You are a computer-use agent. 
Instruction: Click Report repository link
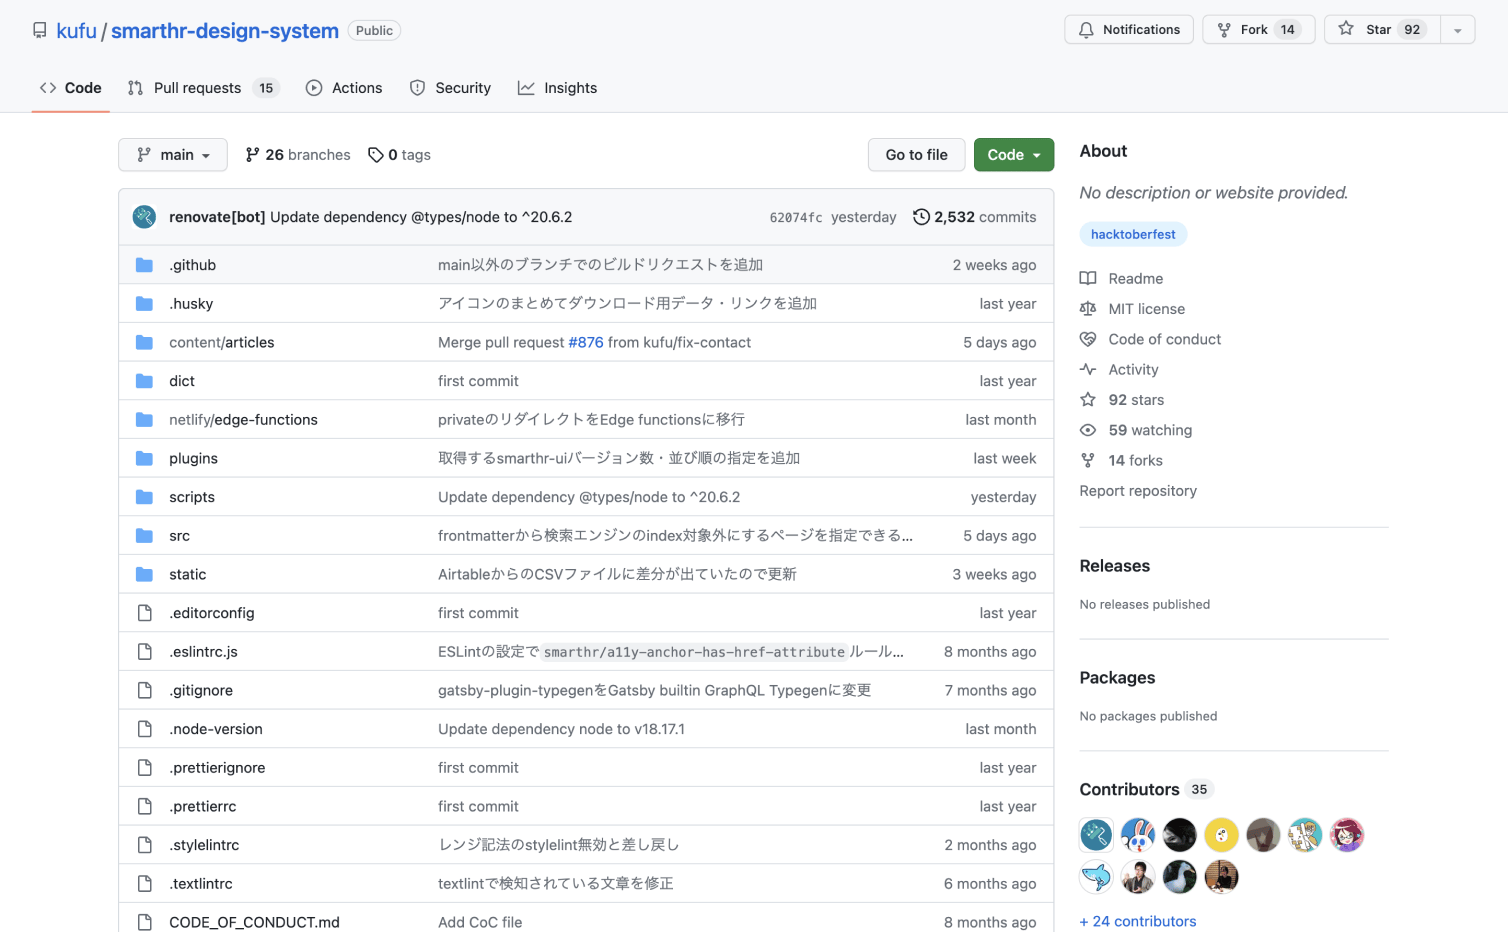click(x=1138, y=491)
